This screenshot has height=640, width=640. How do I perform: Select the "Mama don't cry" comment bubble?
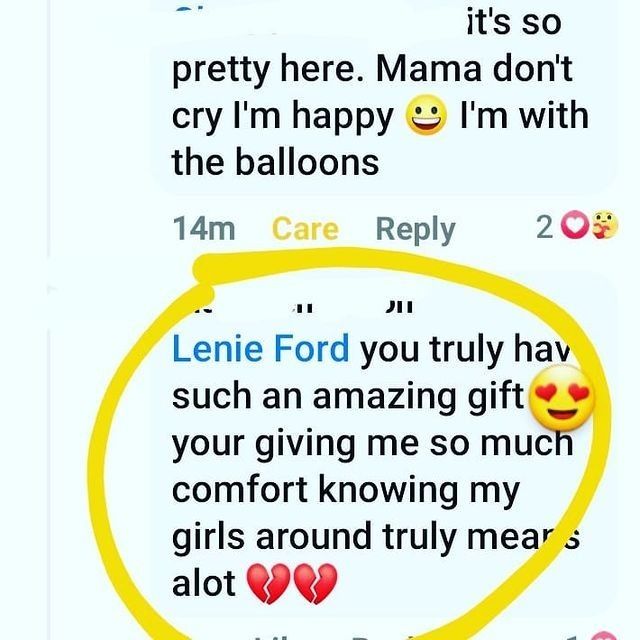coord(384,98)
